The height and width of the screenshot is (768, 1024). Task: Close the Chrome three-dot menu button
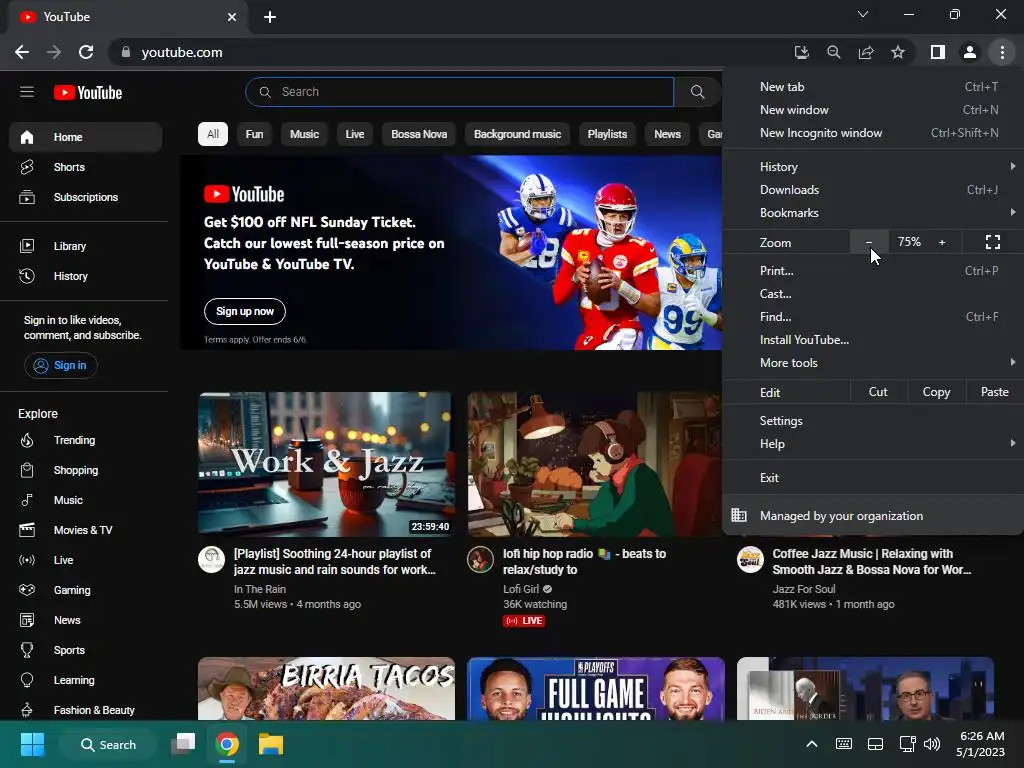[x=1002, y=52]
